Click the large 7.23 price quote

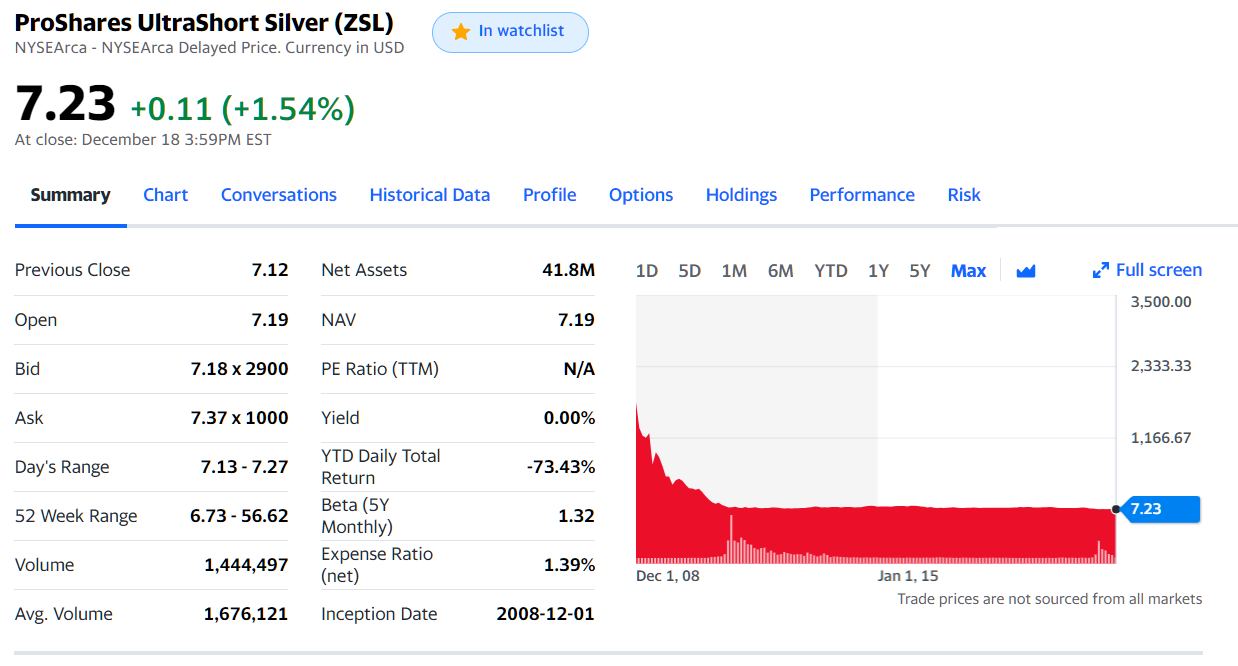click(66, 103)
